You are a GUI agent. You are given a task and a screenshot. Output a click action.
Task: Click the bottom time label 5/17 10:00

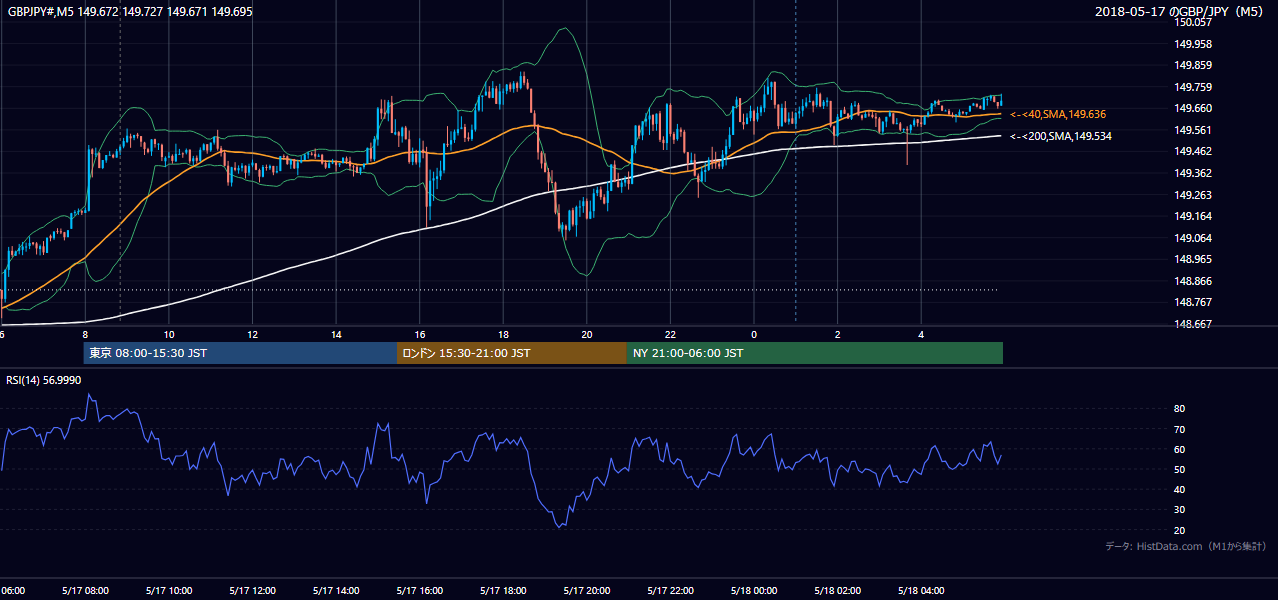click(169, 591)
